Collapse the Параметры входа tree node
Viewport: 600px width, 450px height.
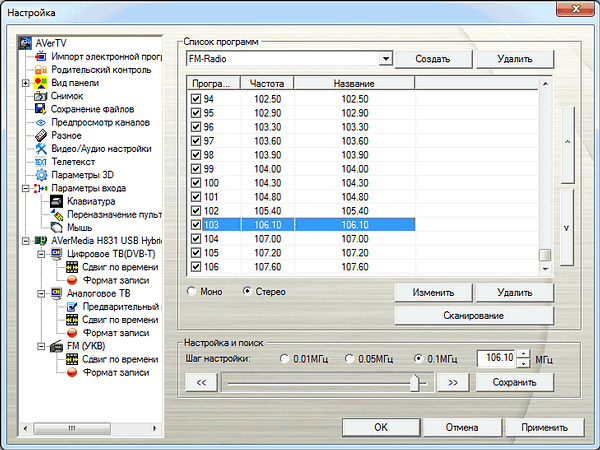coord(26,188)
